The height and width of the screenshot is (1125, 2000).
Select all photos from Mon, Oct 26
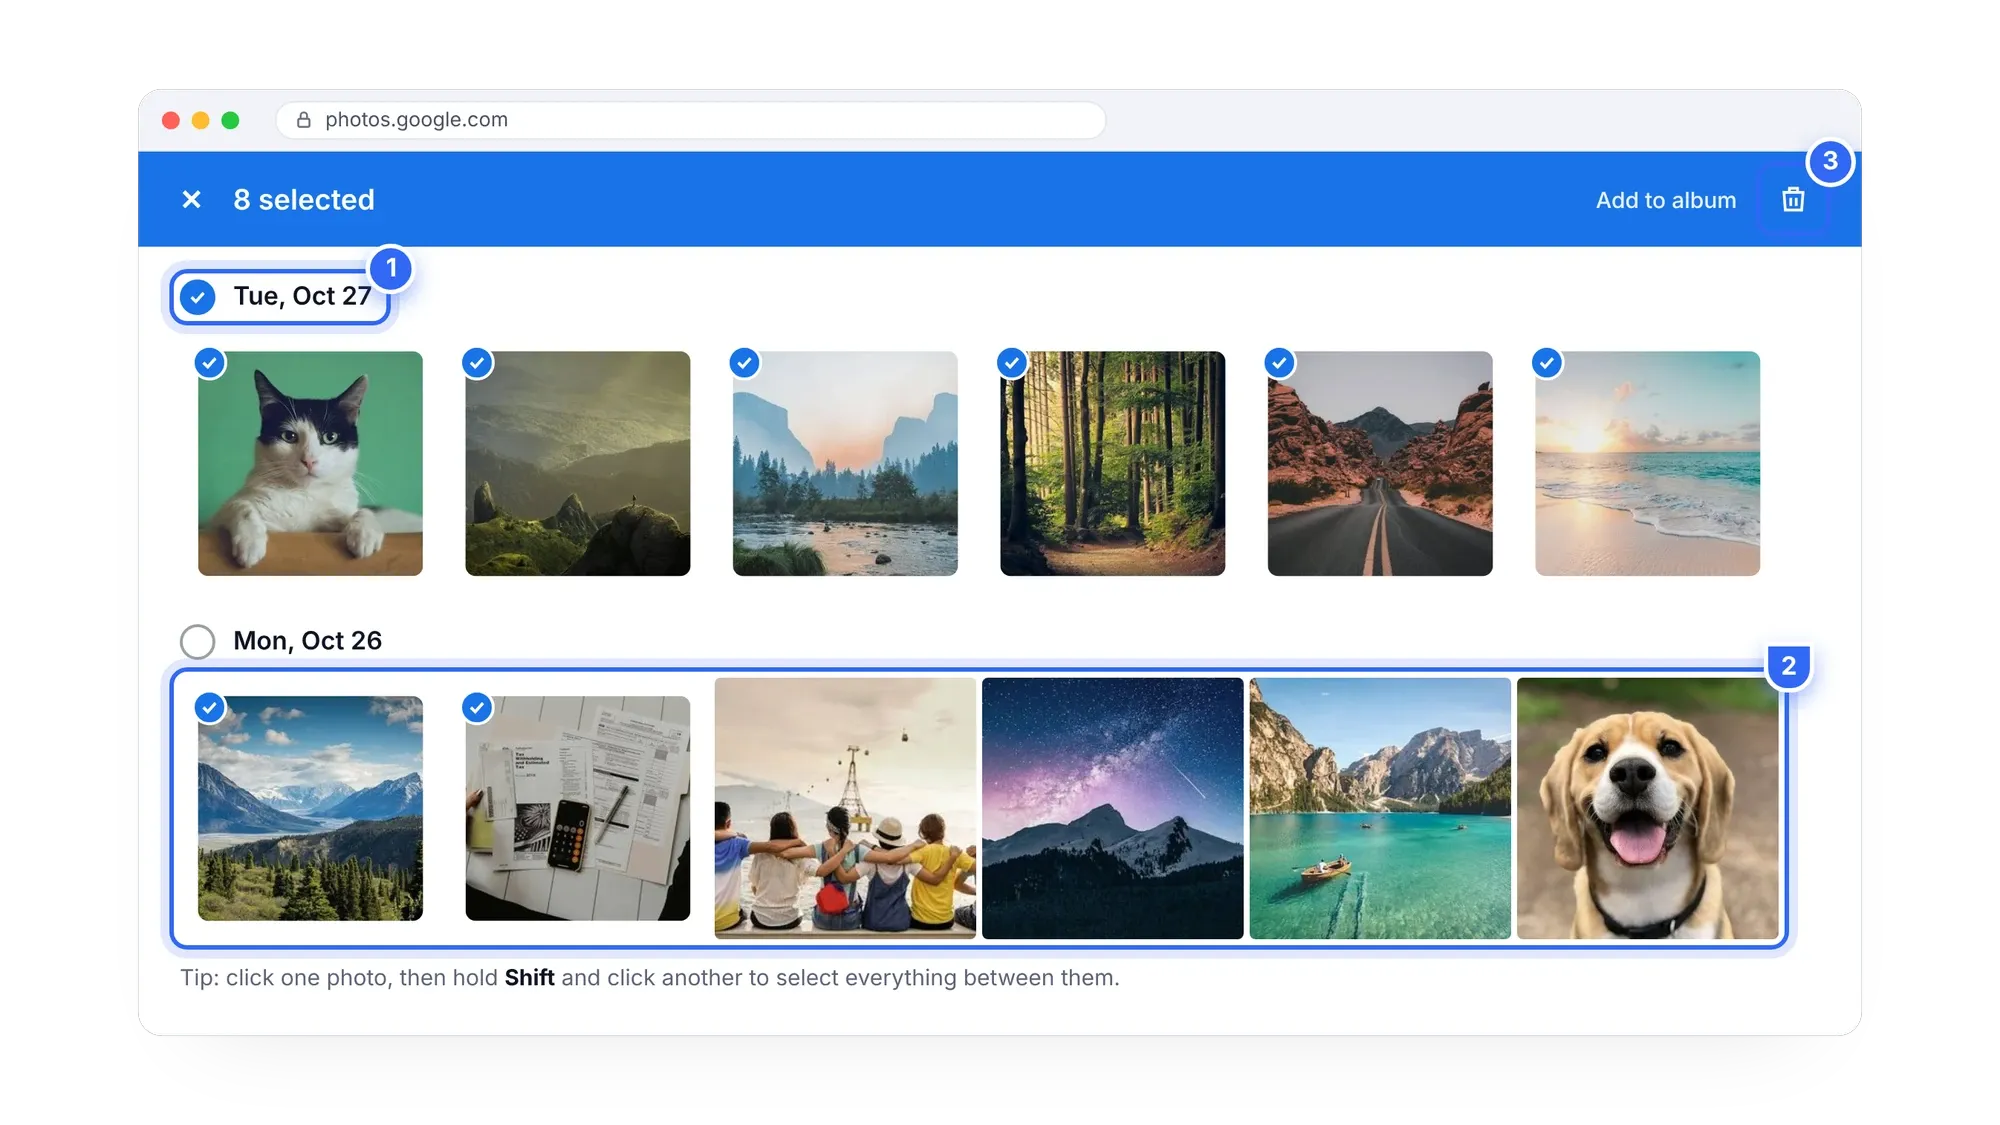(198, 642)
